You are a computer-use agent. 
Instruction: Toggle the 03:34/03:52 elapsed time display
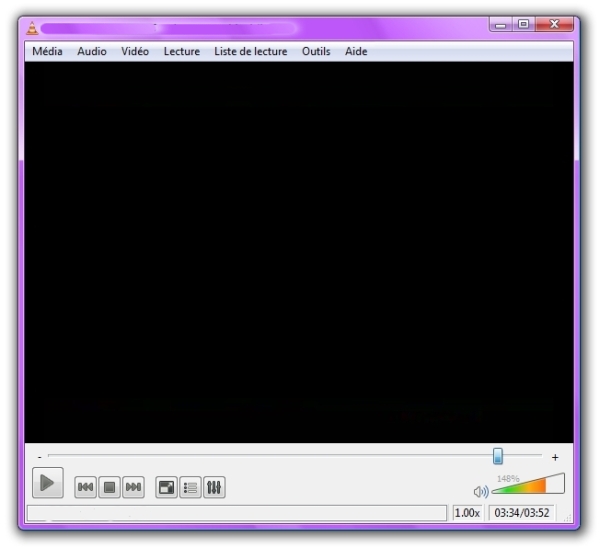tap(522, 513)
